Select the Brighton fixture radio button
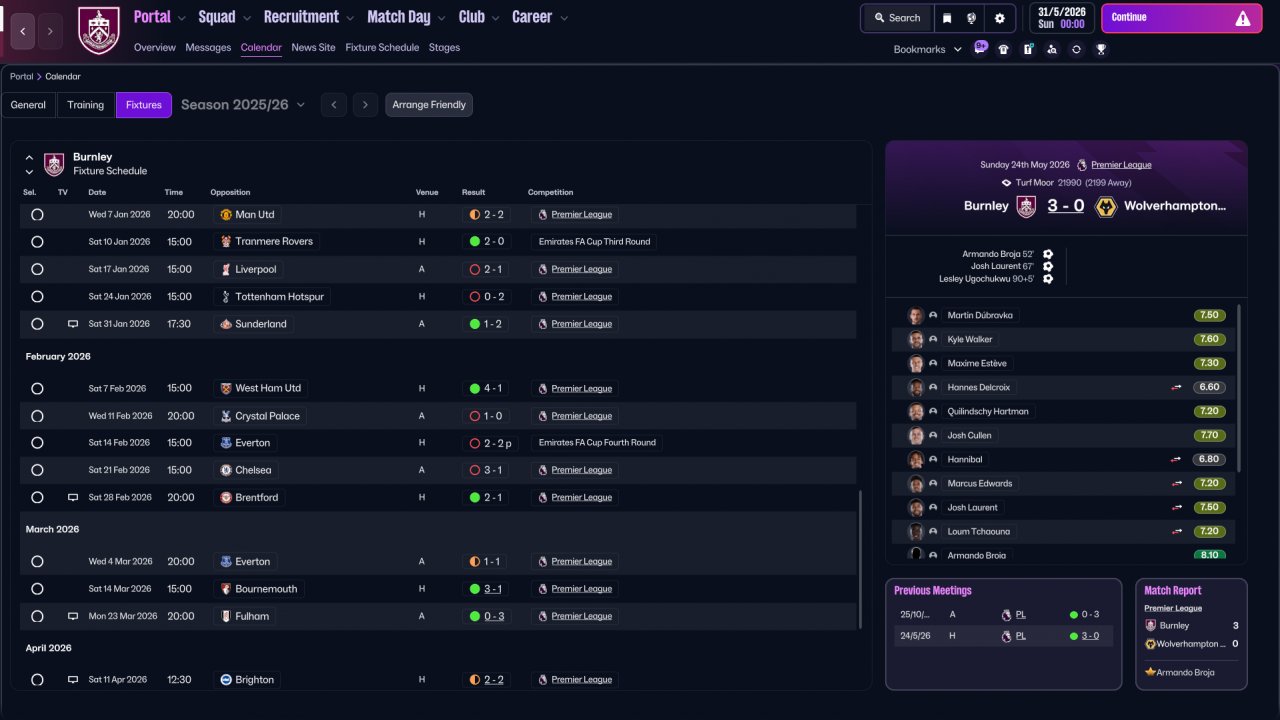1280x720 pixels. coord(37,680)
